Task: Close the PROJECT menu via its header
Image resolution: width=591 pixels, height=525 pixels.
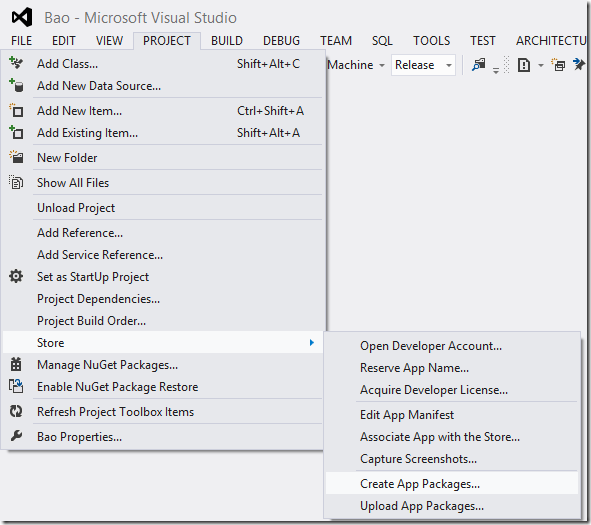Action: point(167,40)
